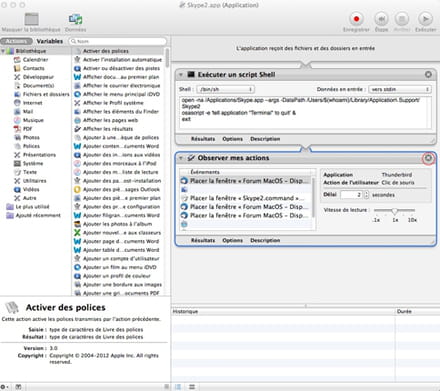Viewport: 440px width, 391px height.
Task: Open Données en entrée vers stdin dropdown
Action: coord(400,89)
